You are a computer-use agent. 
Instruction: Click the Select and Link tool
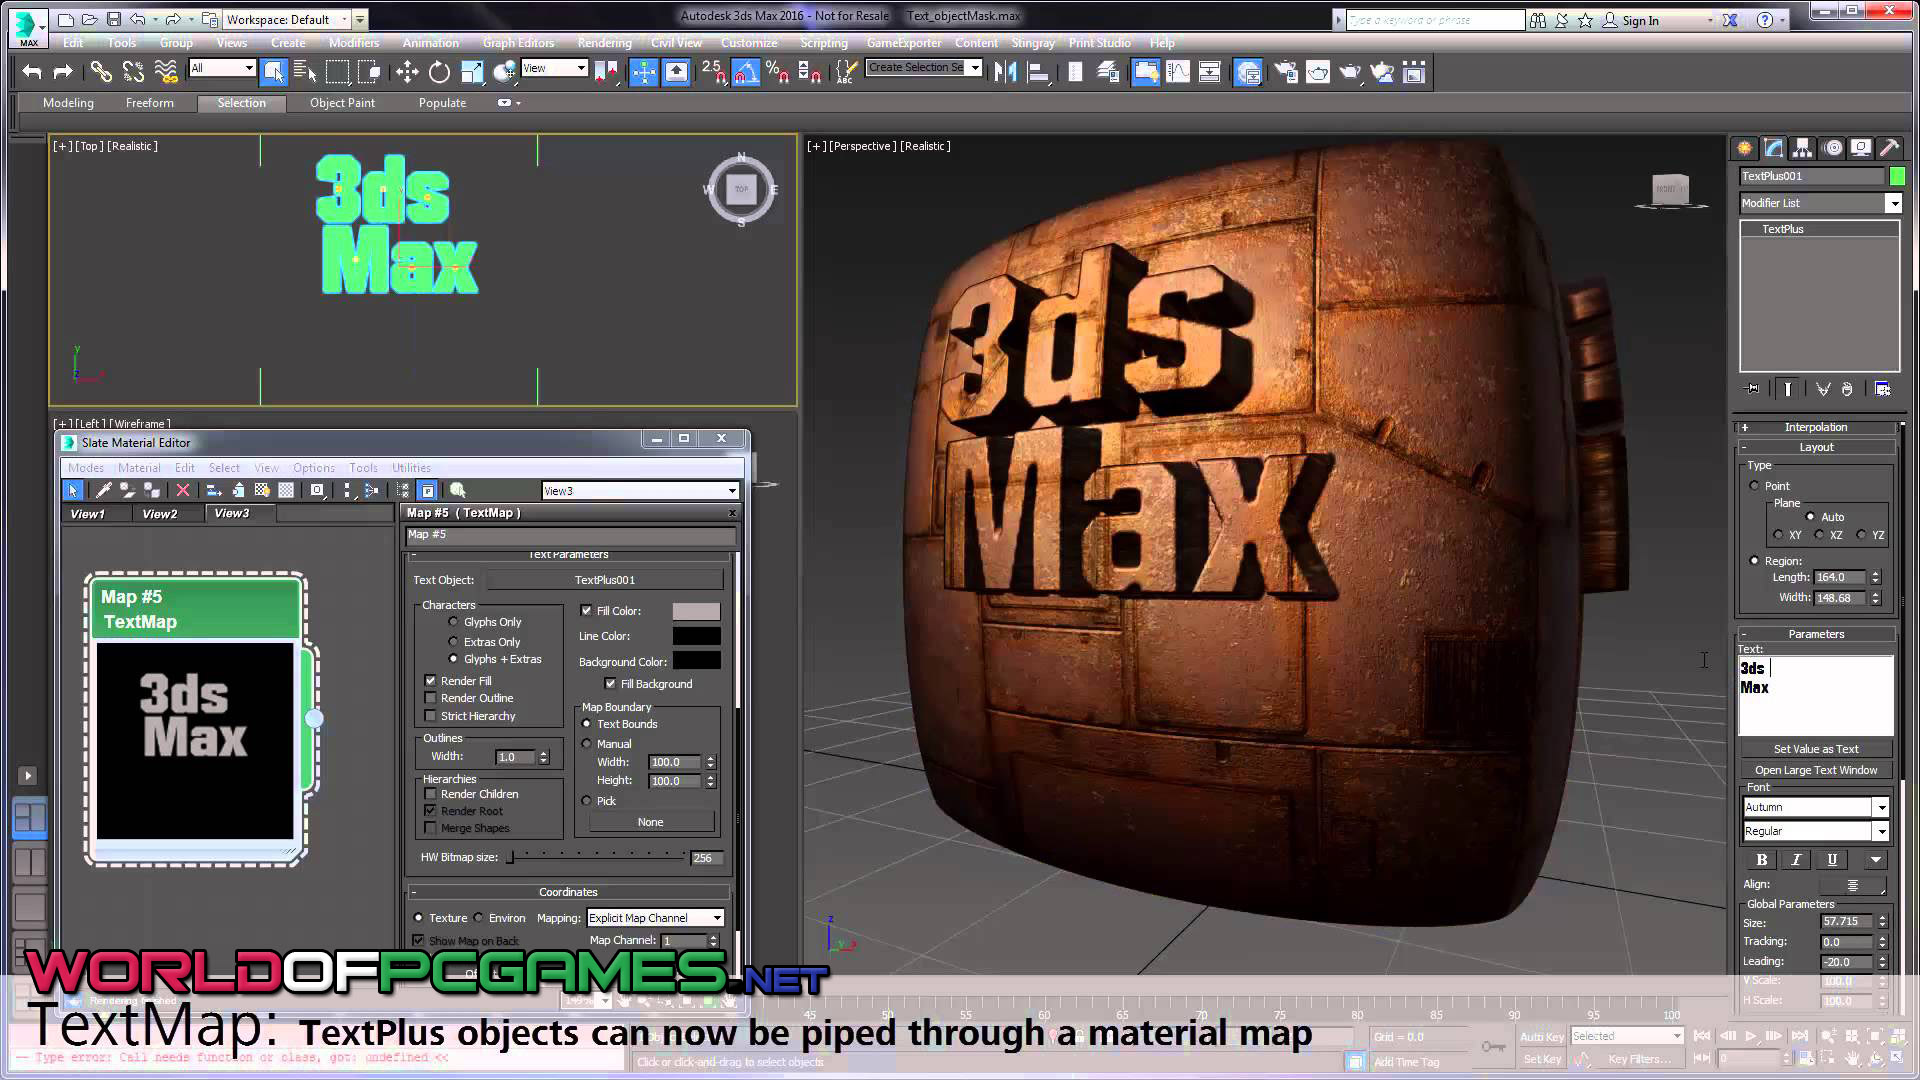point(101,71)
